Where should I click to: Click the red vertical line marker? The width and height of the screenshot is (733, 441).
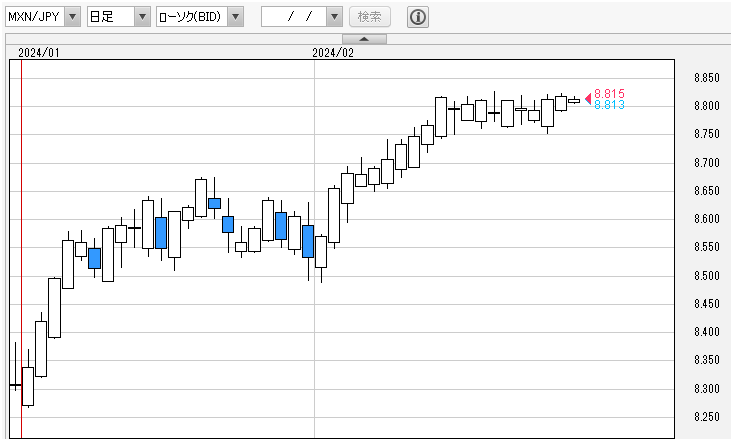pos(22,249)
